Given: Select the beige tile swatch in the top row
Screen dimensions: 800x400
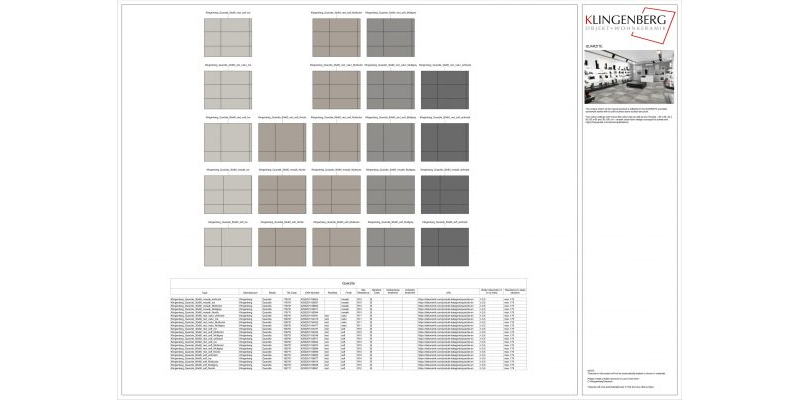Looking at the screenshot, I should (336, 38).
